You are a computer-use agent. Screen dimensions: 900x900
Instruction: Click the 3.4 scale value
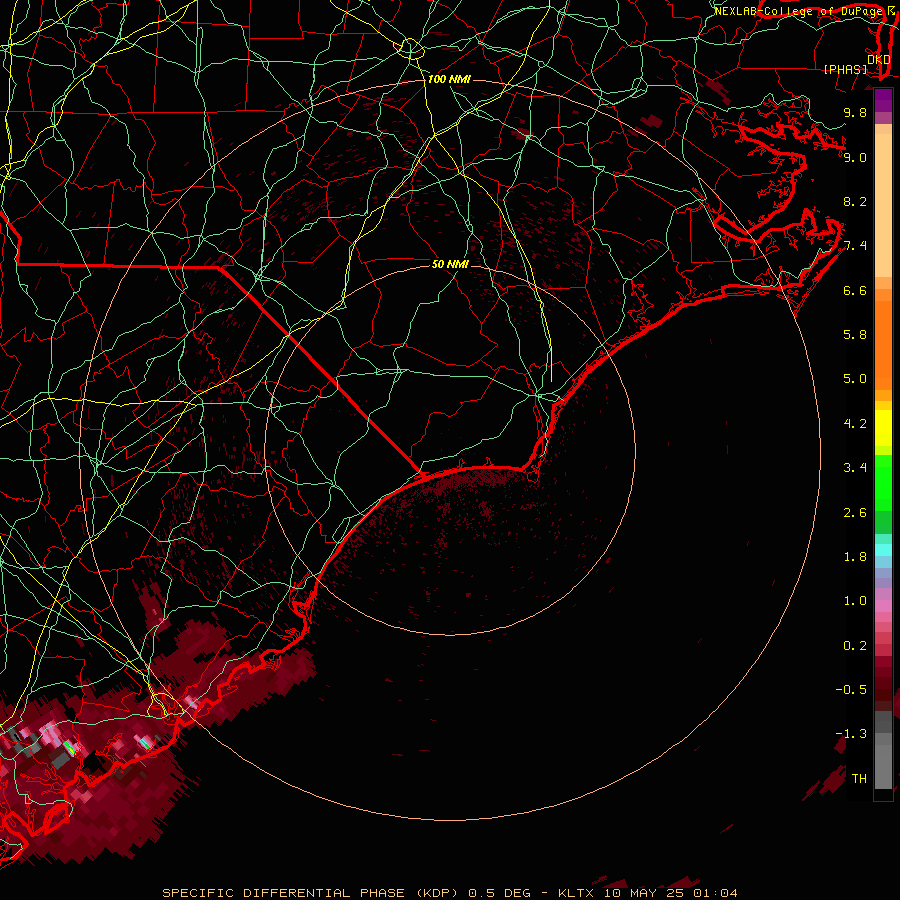[x=855, y=468]
